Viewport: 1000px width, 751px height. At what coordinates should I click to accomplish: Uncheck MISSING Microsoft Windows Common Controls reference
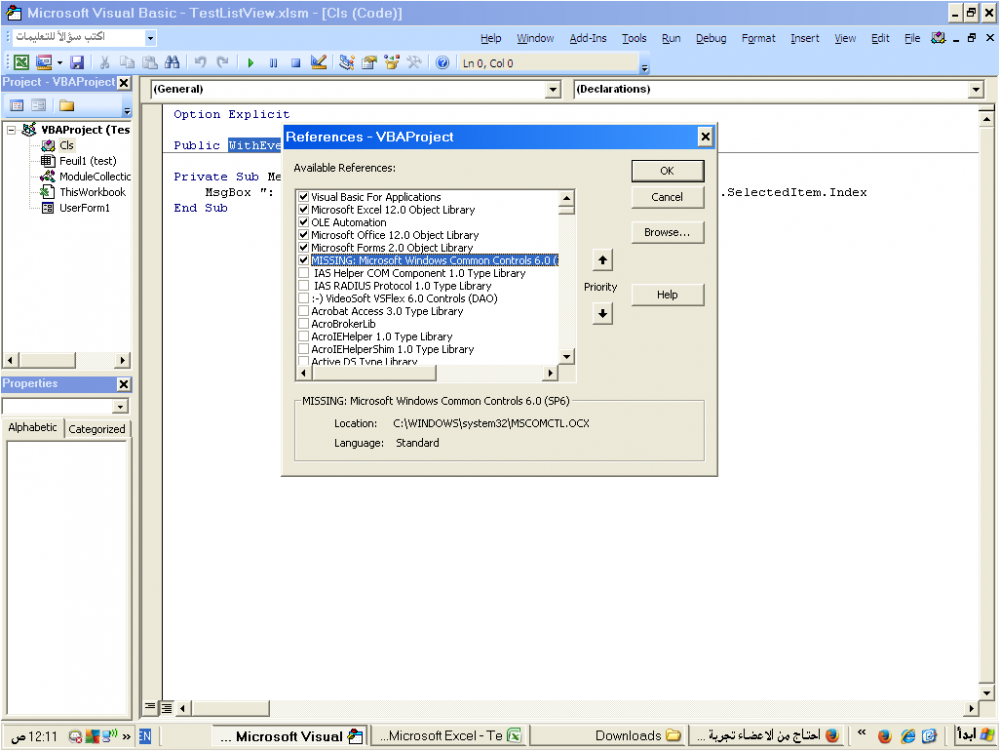[304, 260]
